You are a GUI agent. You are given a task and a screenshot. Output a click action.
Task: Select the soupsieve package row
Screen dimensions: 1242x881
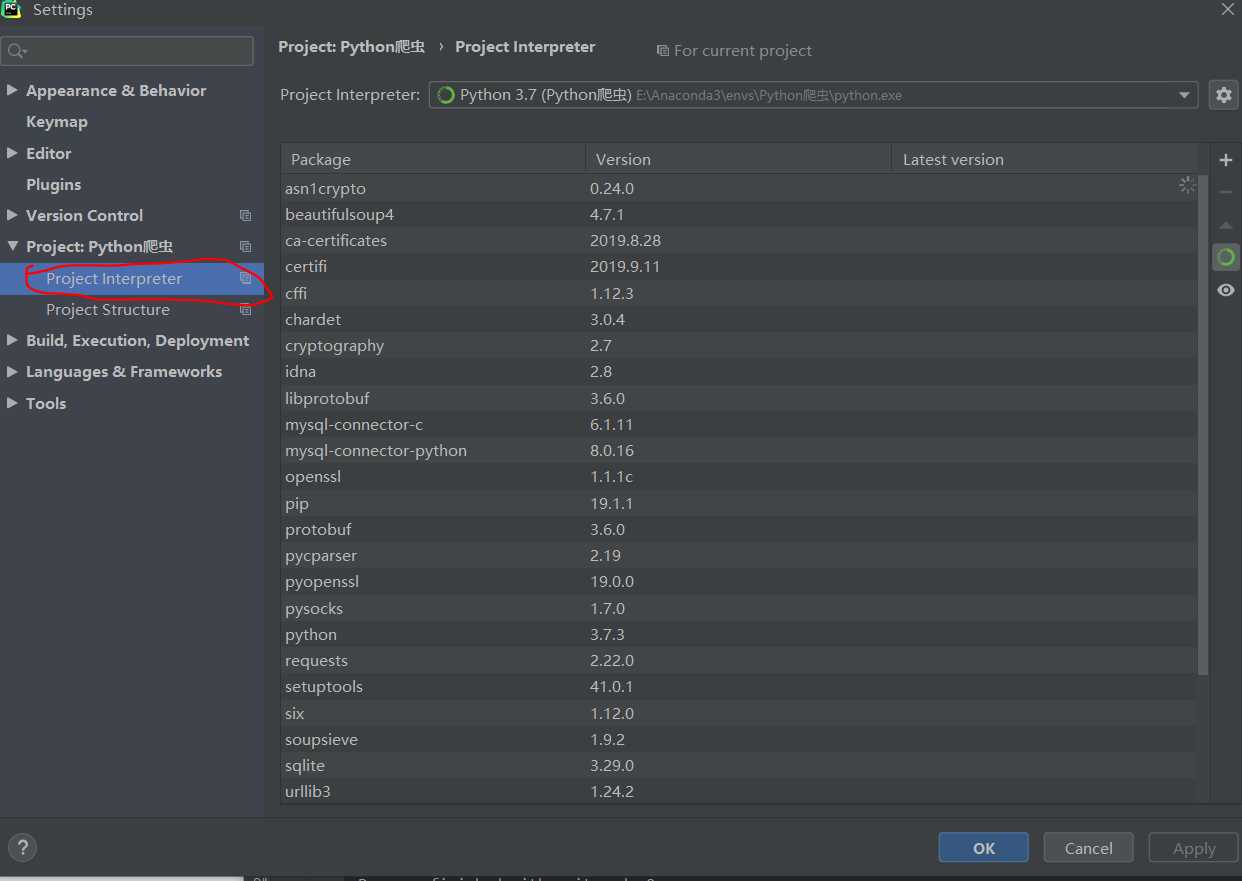point(739,739)
